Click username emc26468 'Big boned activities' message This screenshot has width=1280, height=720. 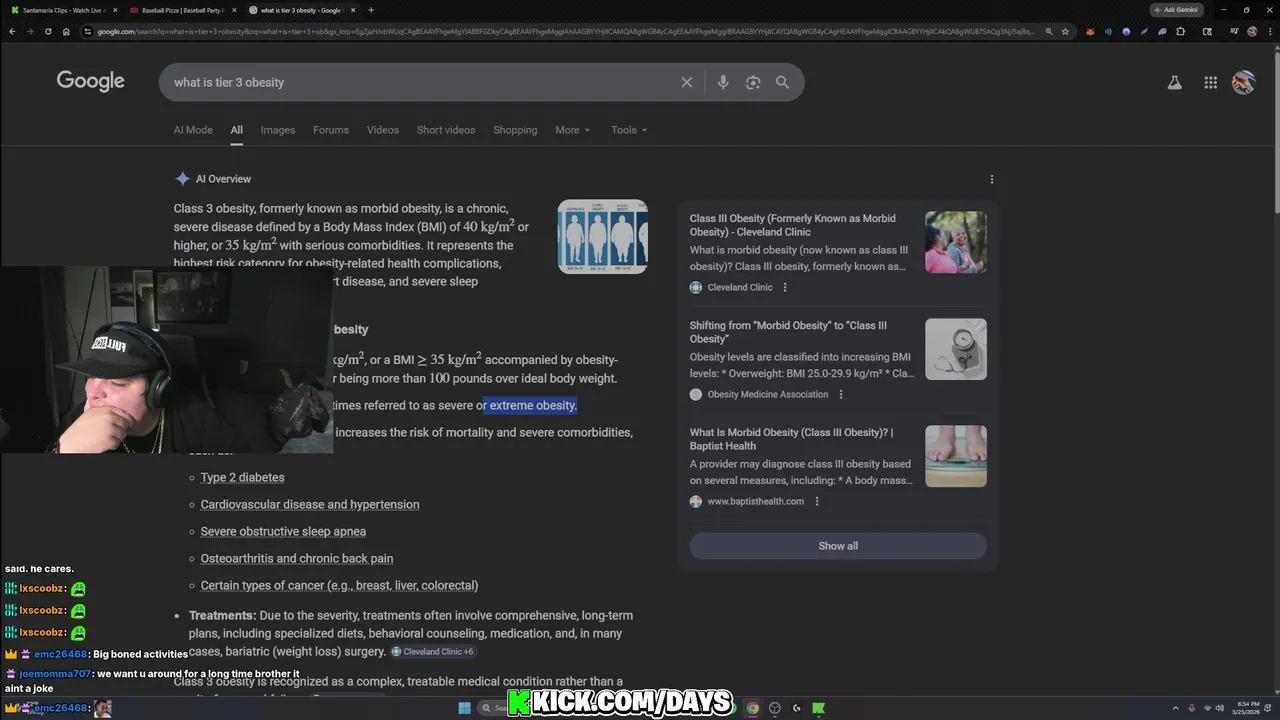pyautogui.click(x=61, y=654)
